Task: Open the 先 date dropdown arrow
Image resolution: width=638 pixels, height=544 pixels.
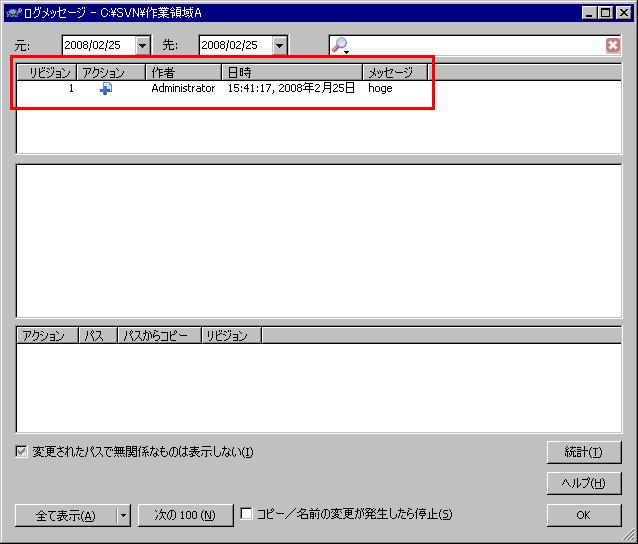Action: tap(280, 45)
